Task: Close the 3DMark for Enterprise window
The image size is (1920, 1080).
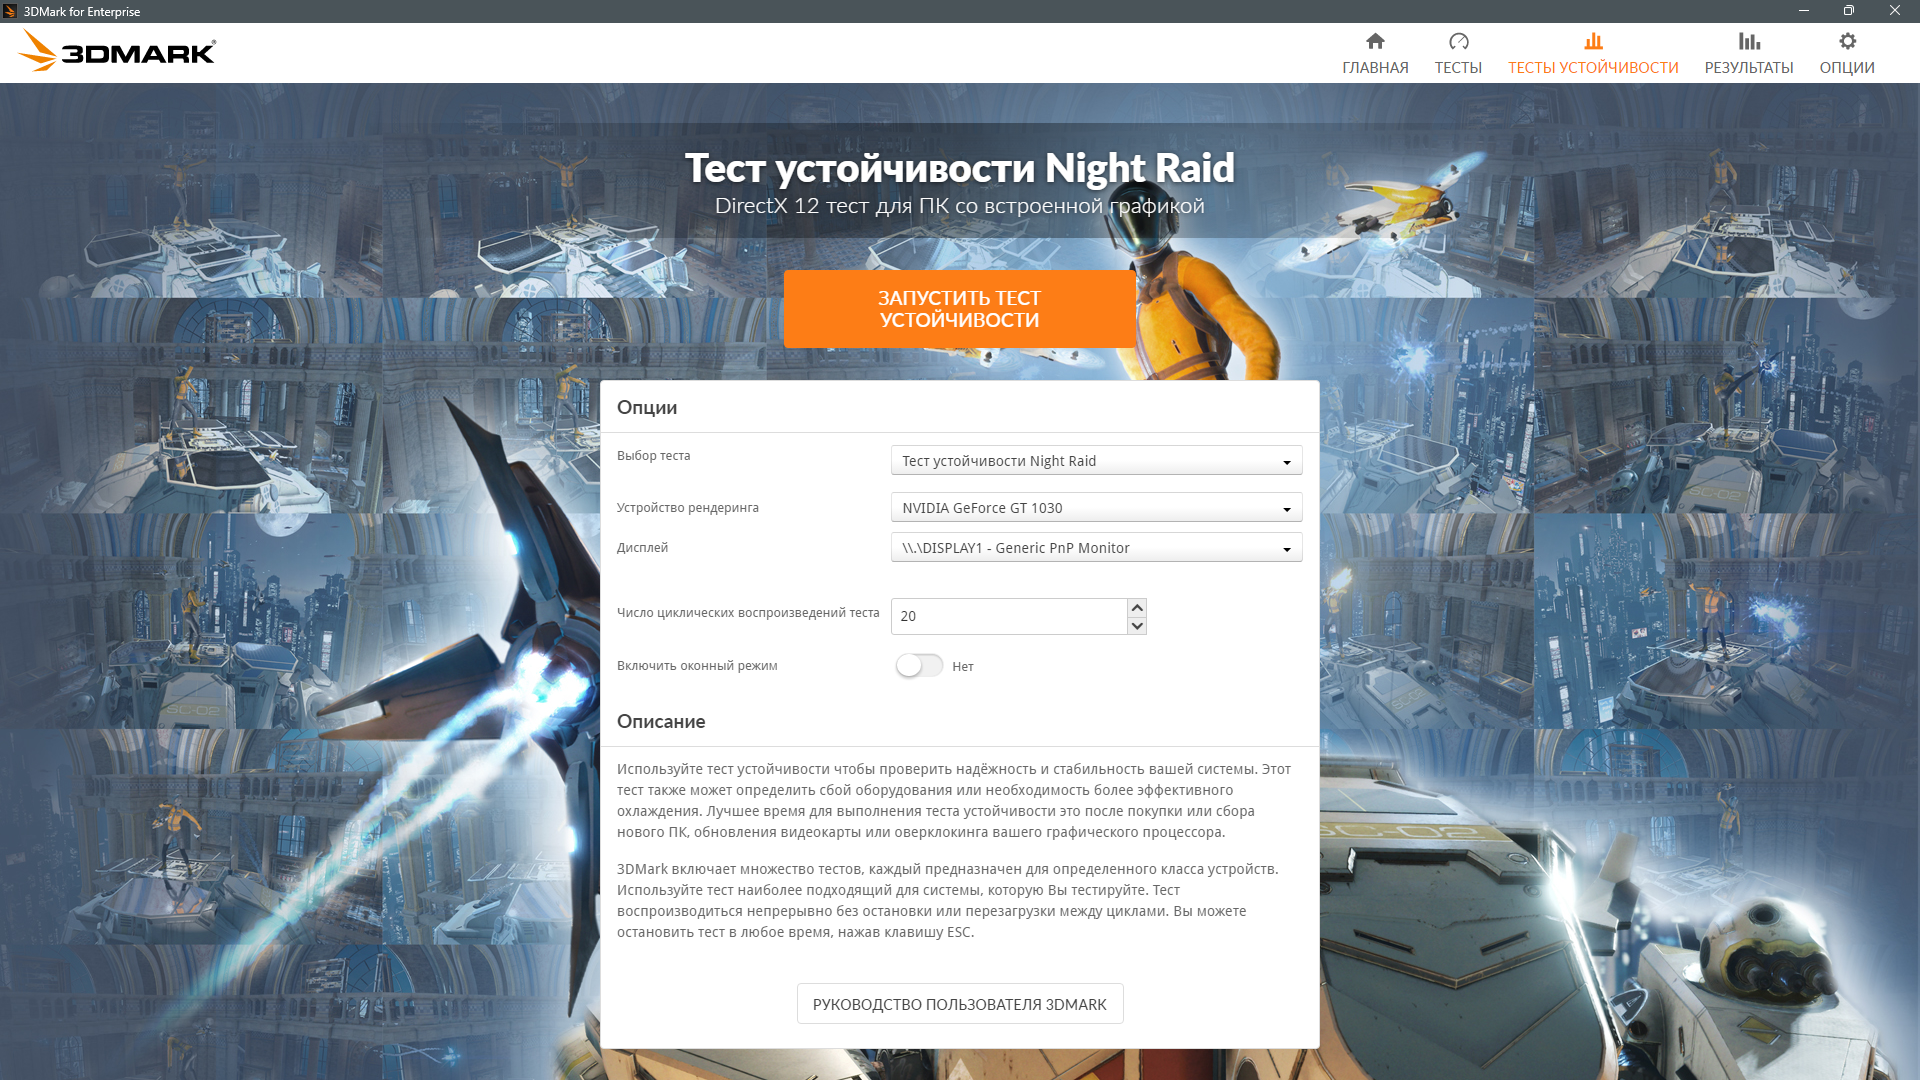Action: tap(1895, 11)
